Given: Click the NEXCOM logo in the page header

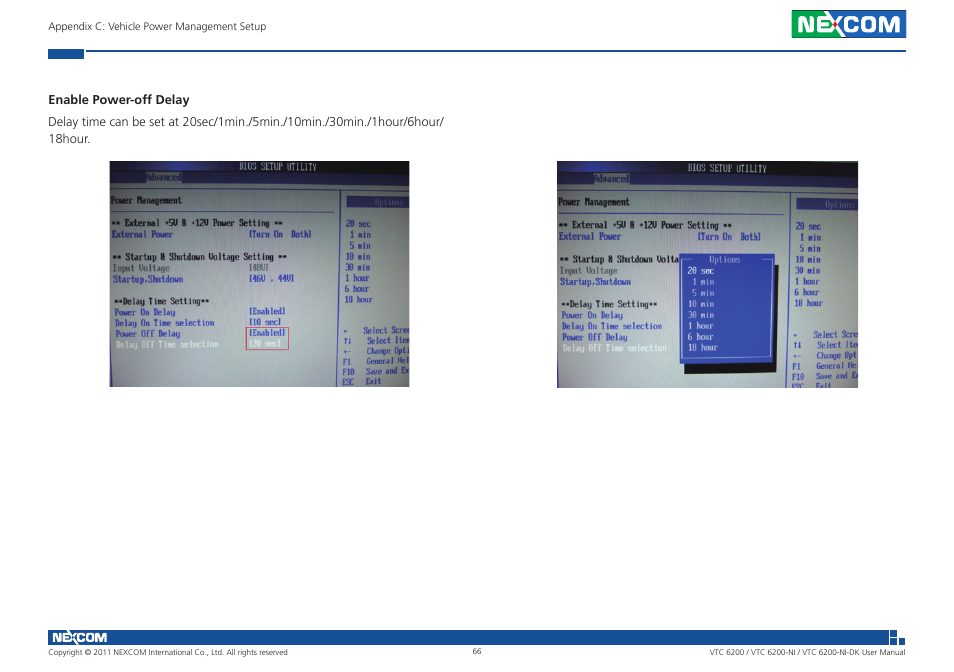Looking at the screenshot, I should click(x=848, y=24).
